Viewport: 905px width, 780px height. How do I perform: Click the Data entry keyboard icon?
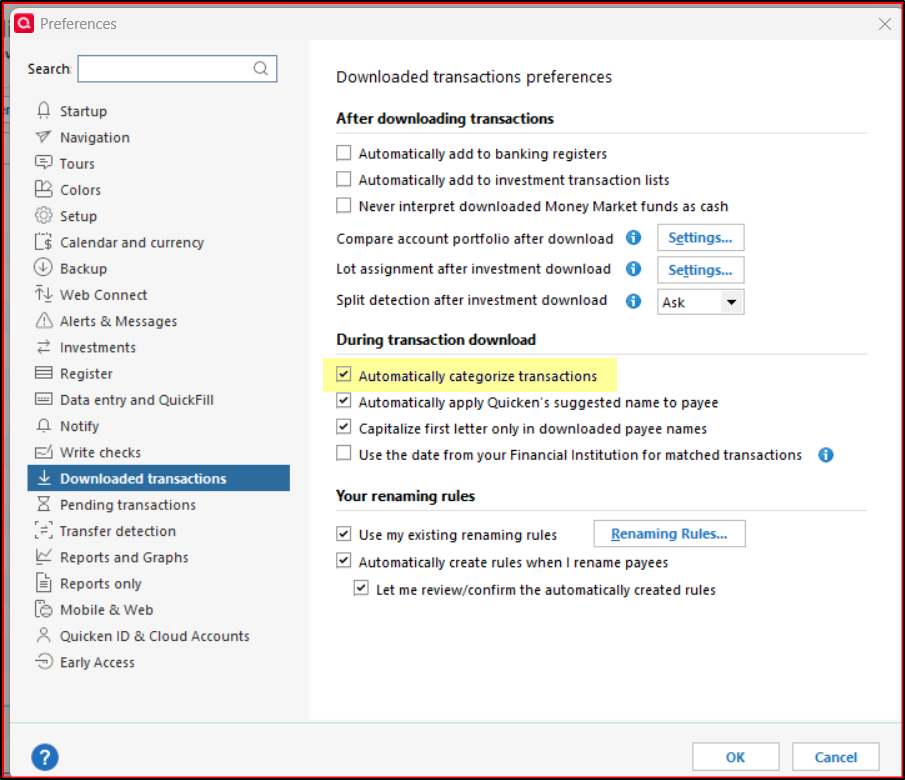tap(43, 399)
